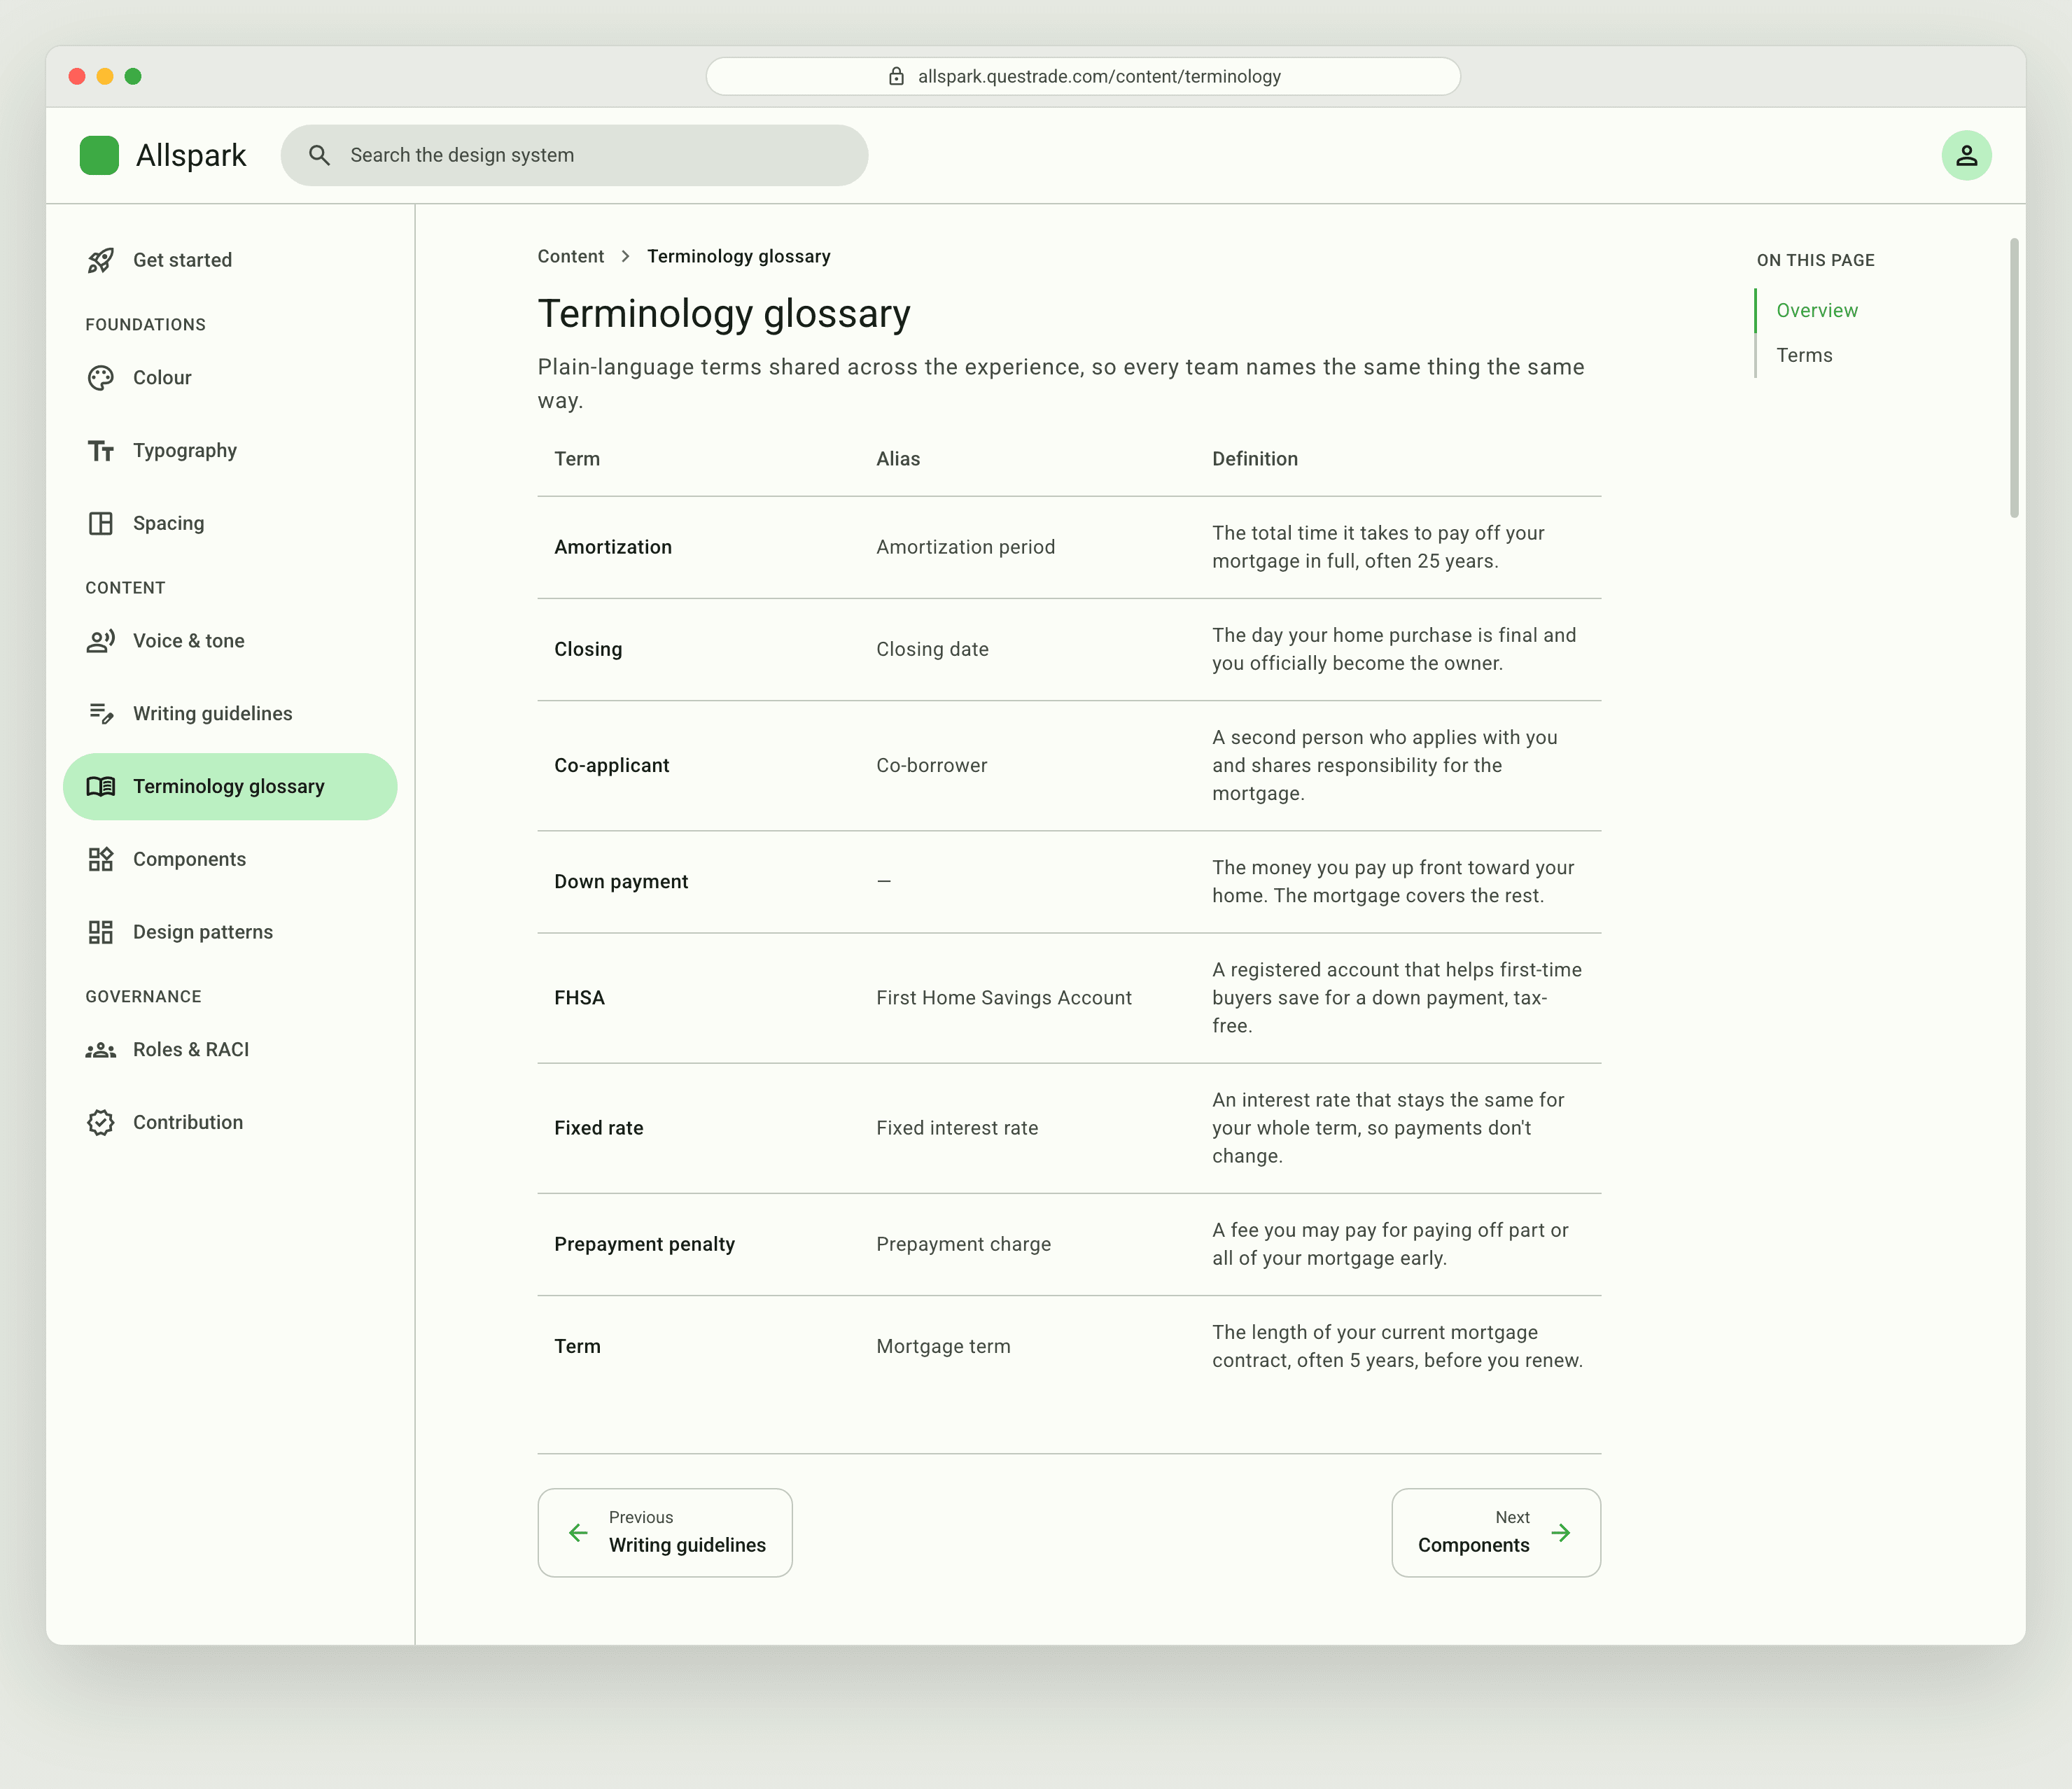Jump to Terms in On this page

pyautogui.click(x=1804, y=355)
